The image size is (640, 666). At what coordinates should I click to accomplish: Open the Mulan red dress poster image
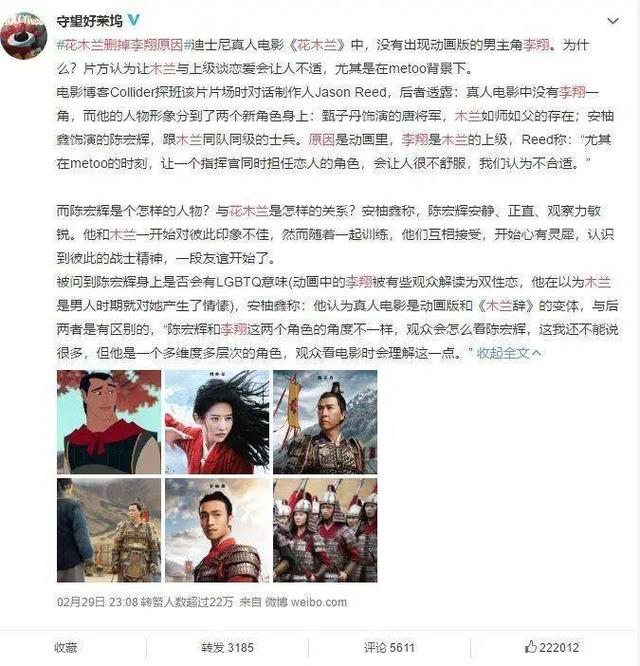[217, 422]
